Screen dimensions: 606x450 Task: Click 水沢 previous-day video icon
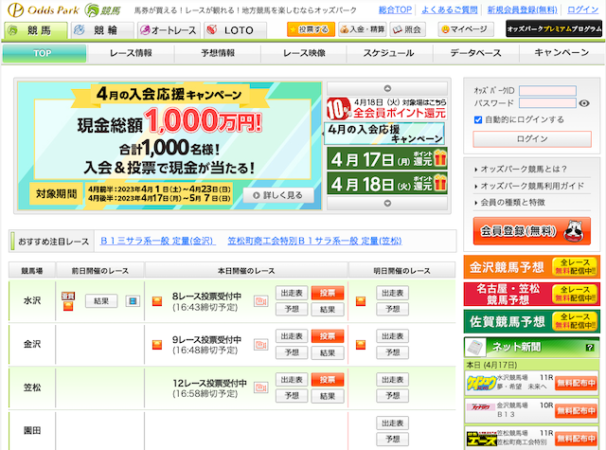click(x=133, y=301)
